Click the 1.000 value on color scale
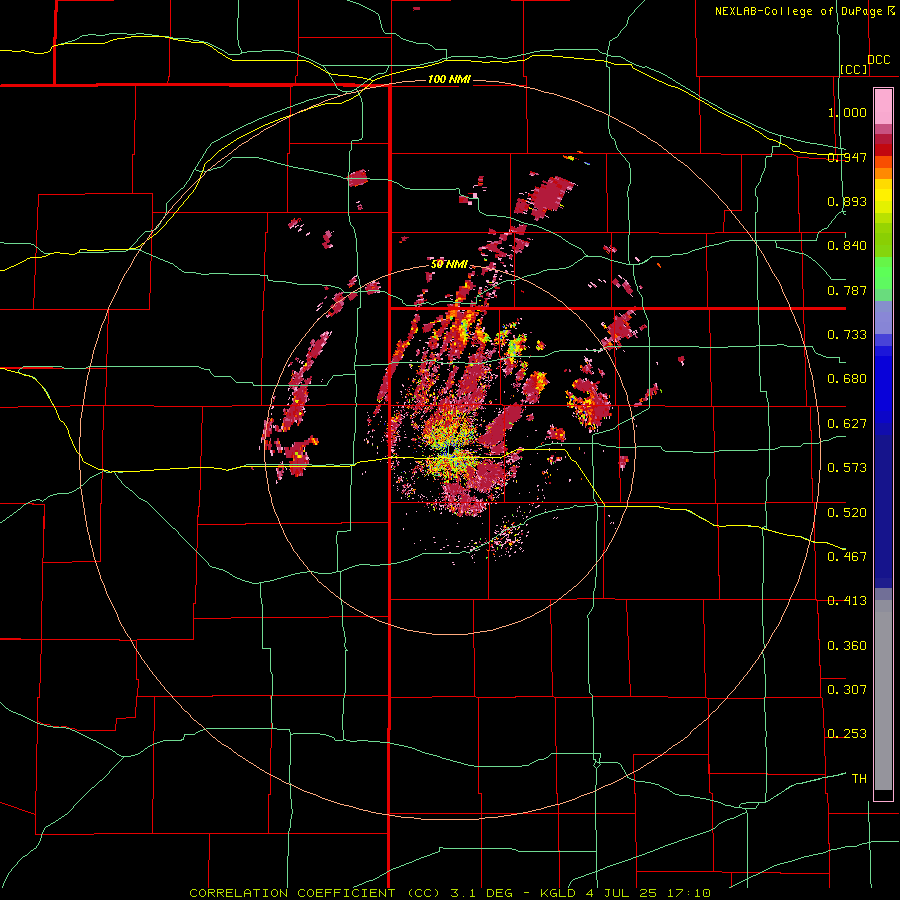 (x=847, y=112)
